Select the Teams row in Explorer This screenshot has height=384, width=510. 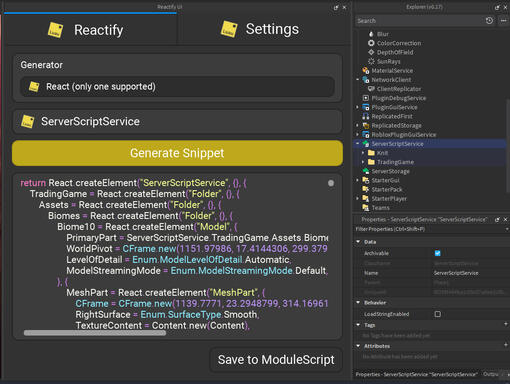430,208
